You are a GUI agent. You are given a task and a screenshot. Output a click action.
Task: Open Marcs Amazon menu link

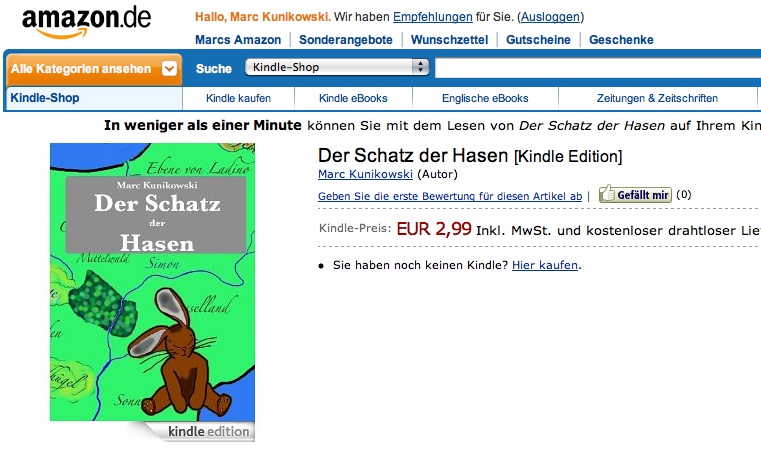click(x=238, y=40)
